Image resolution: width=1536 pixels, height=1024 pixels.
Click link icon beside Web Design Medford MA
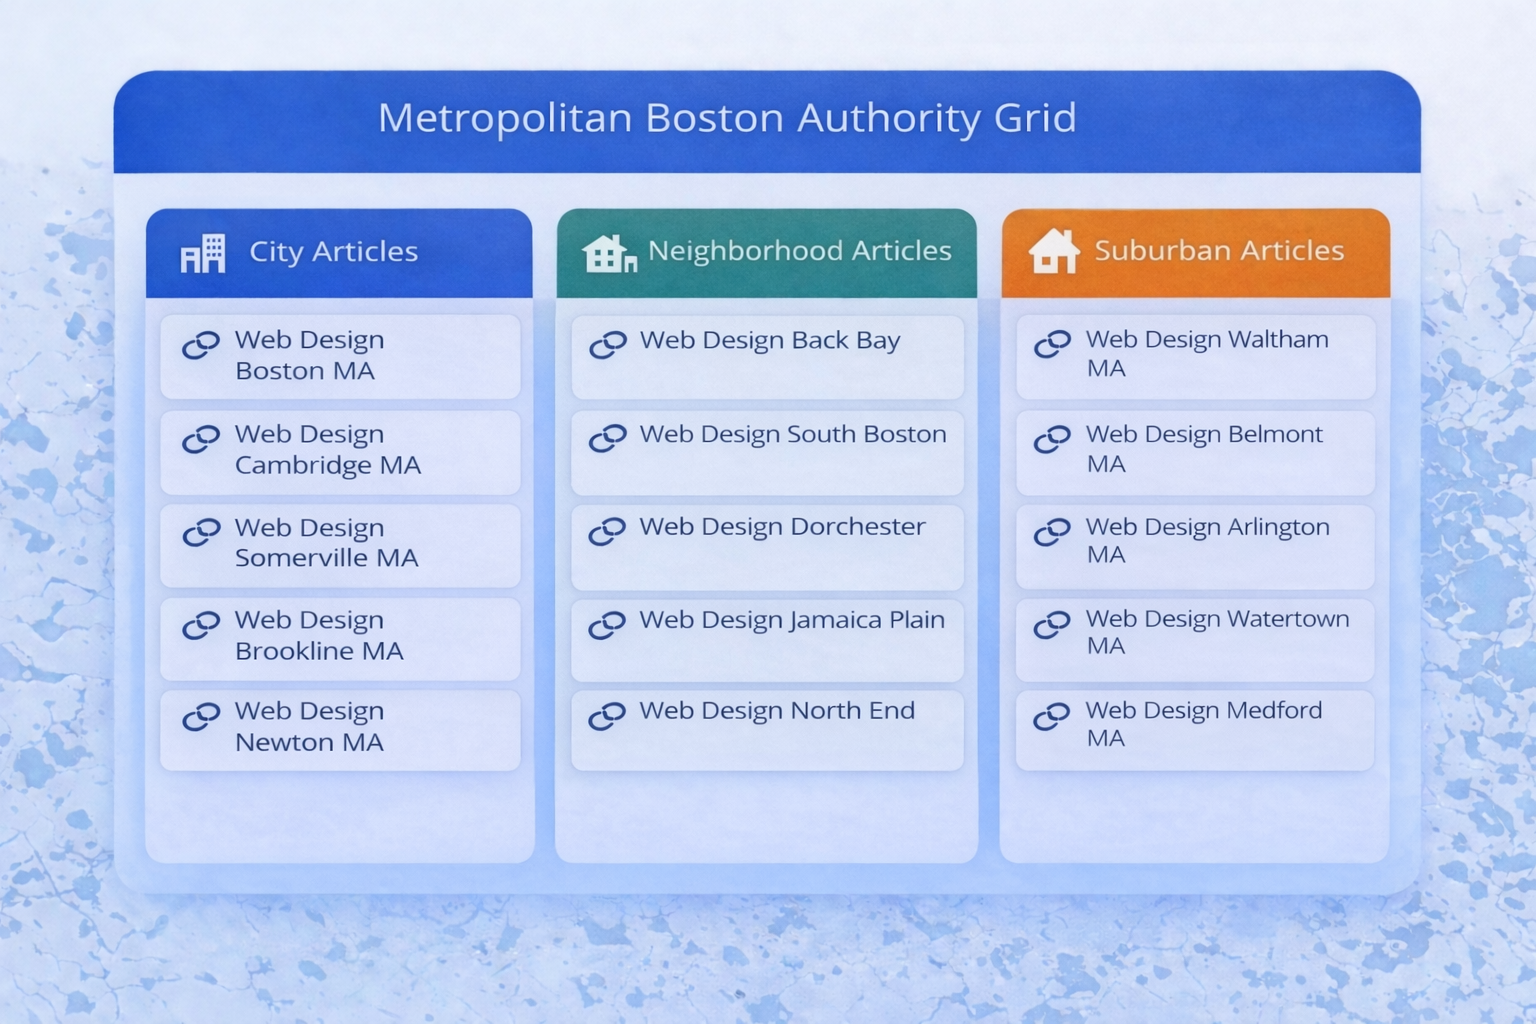pos(1052,716)
